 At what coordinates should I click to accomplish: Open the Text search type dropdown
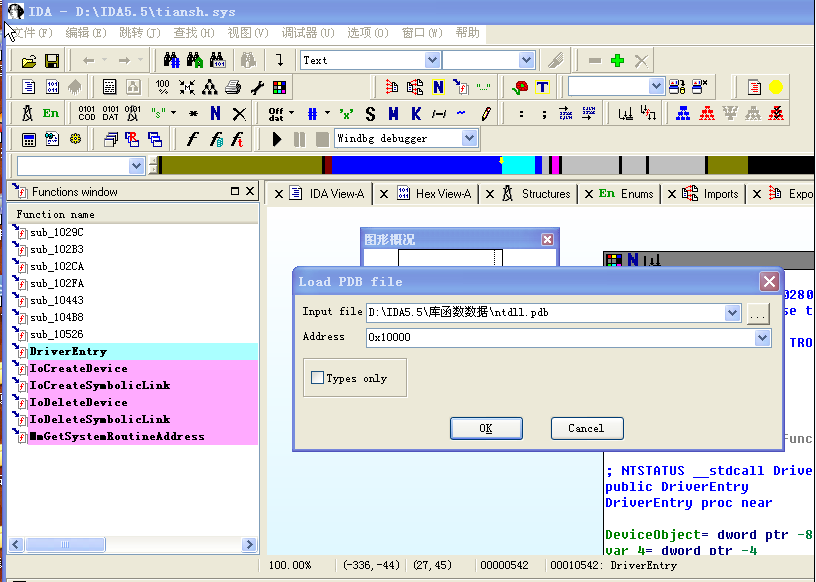click(x=432, y=60)
